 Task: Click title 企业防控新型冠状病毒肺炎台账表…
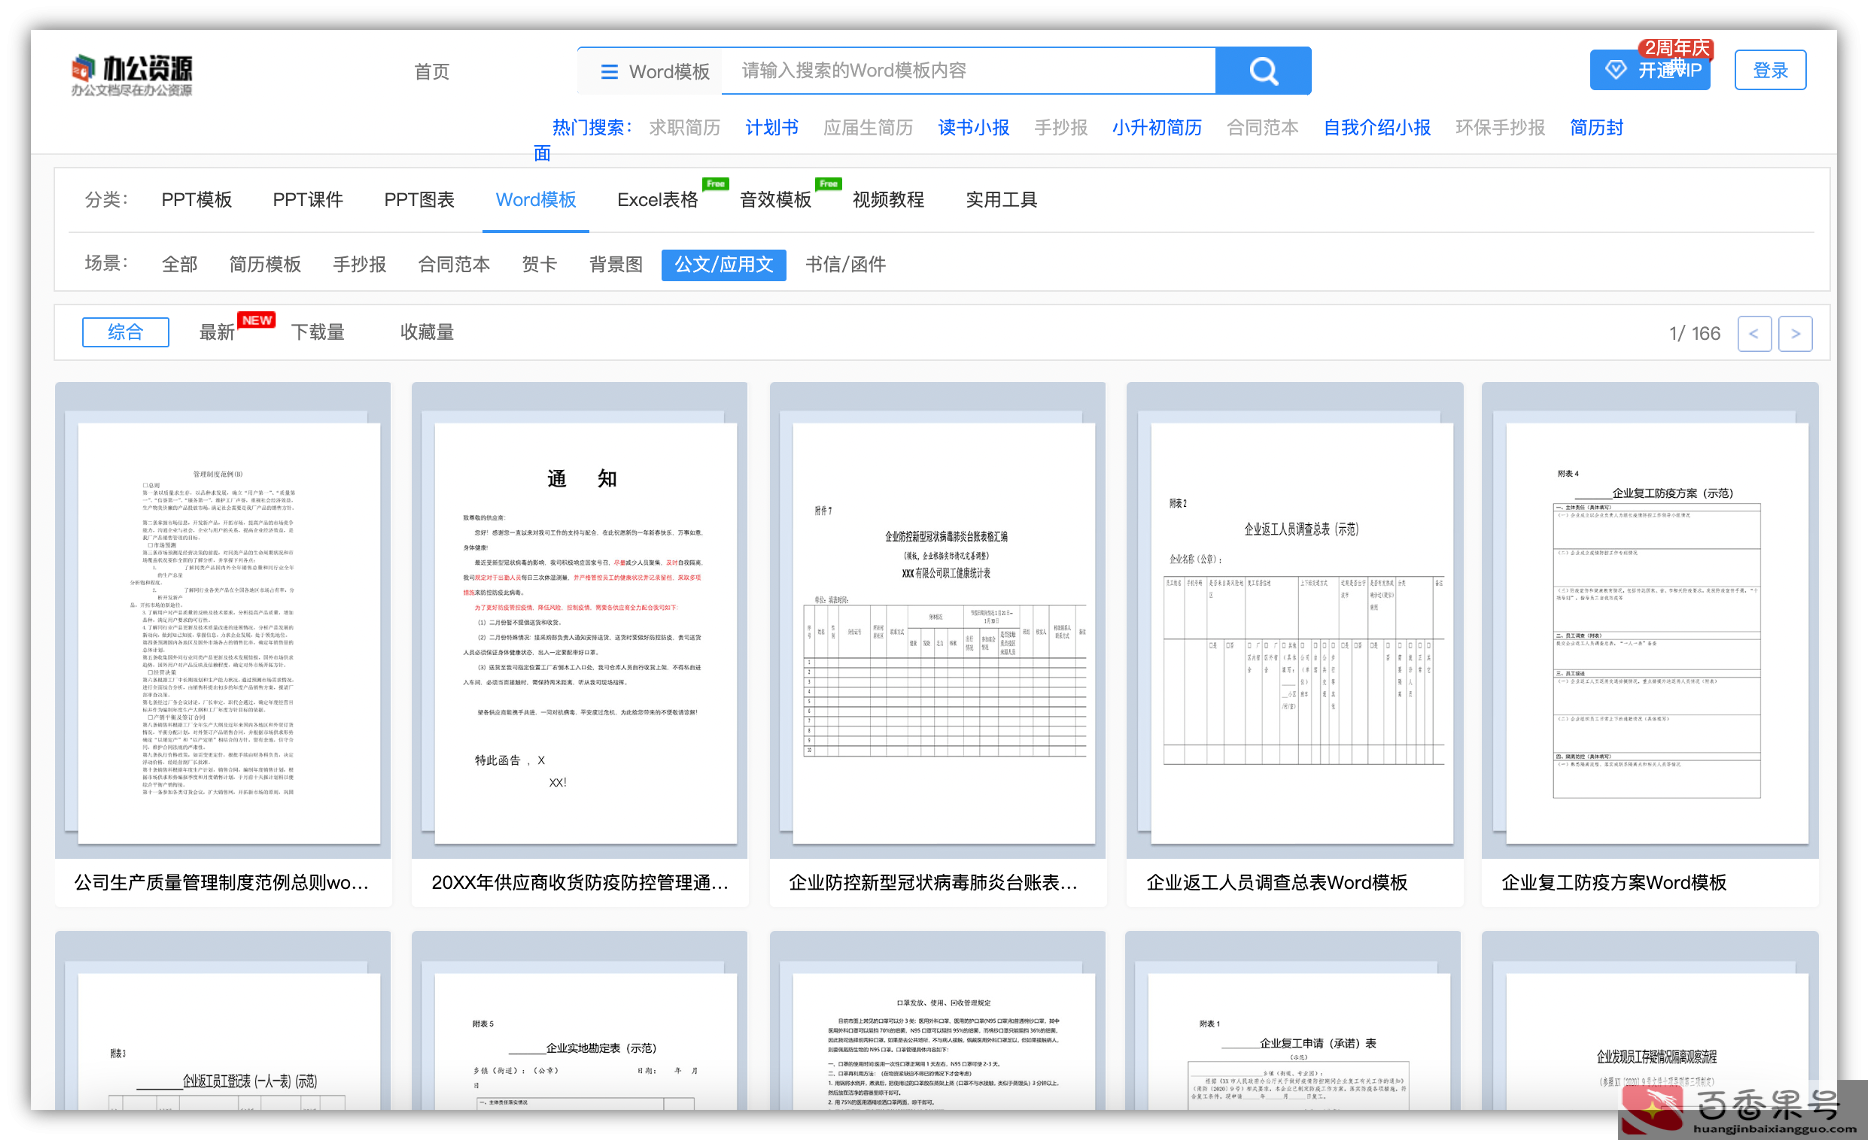(933, 883)
